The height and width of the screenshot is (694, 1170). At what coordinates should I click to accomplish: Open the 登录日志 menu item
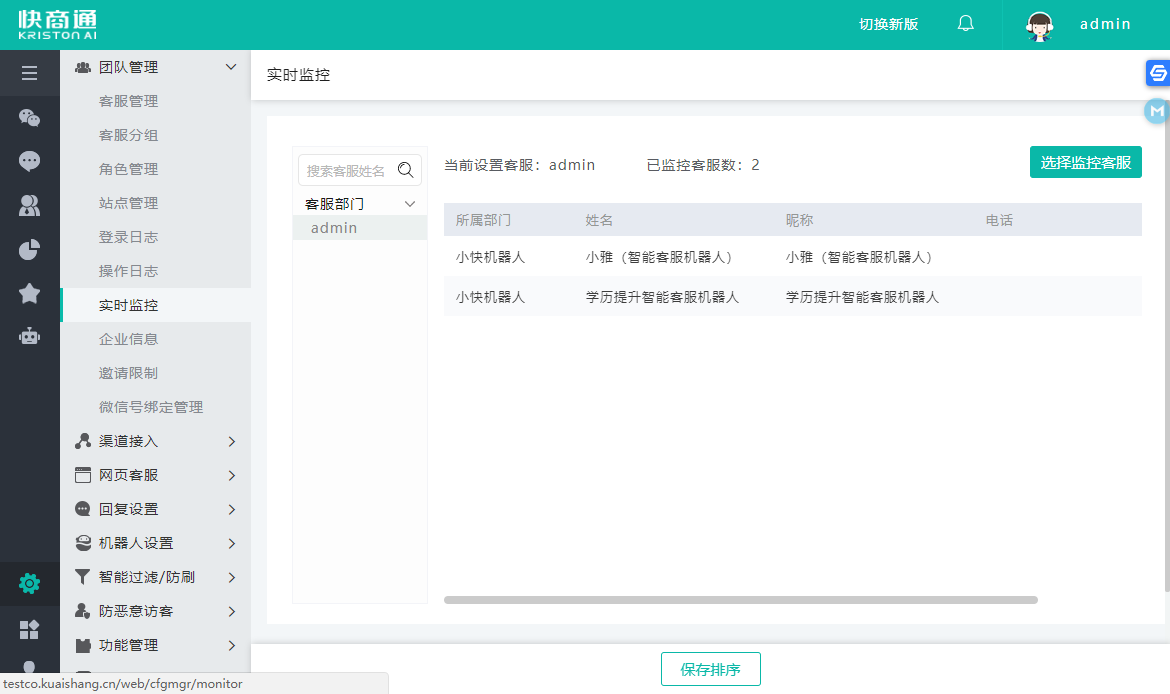coord(128,237)
